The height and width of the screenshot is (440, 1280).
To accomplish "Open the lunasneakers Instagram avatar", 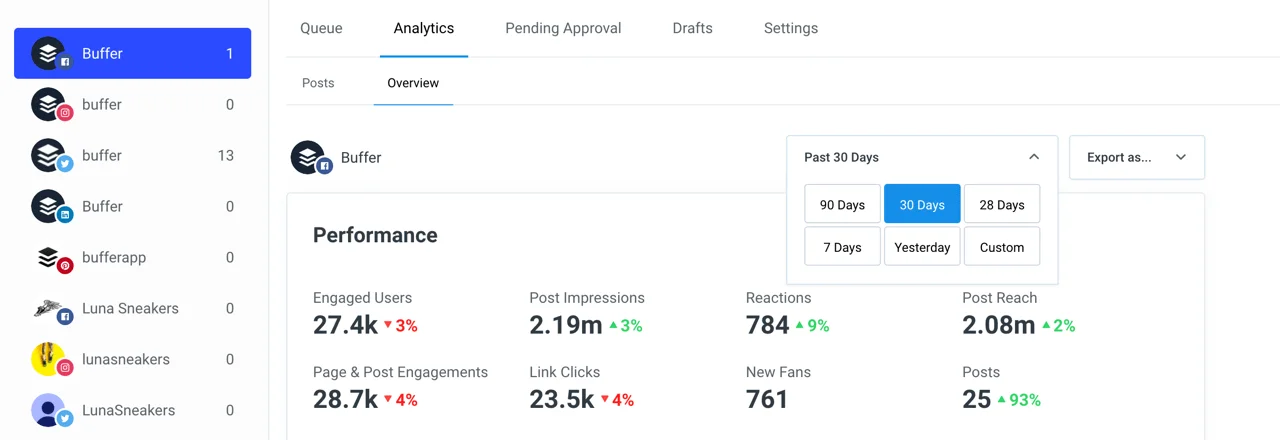I will (x=49, y=360).
